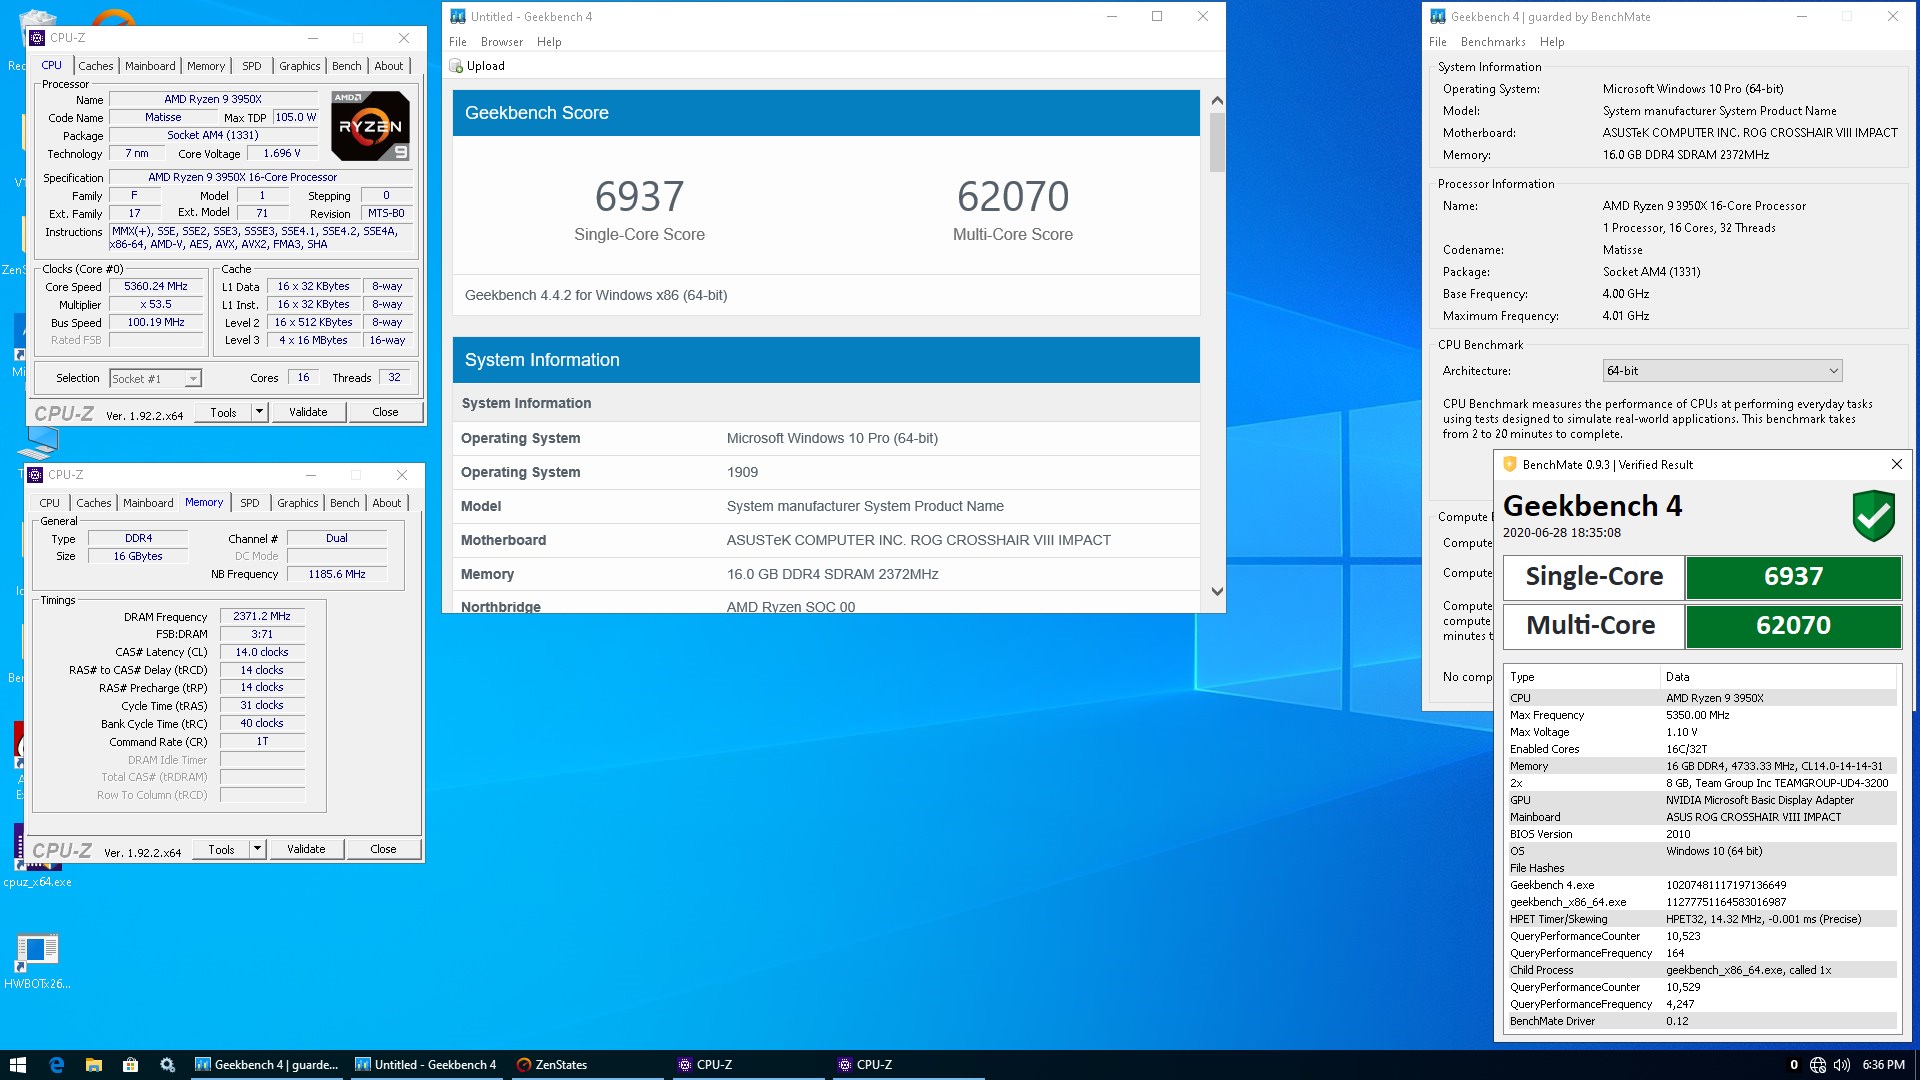The height and width of the screenshot is (1080, 1920).
Task: Switch to Graphics tab in lower CPU-Z window
Action: click(x=298, y=503)
